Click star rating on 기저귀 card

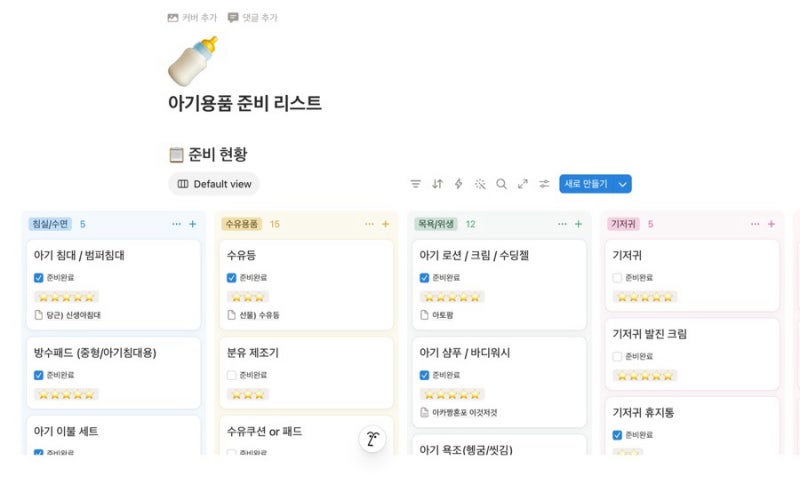tap(645, 297)
